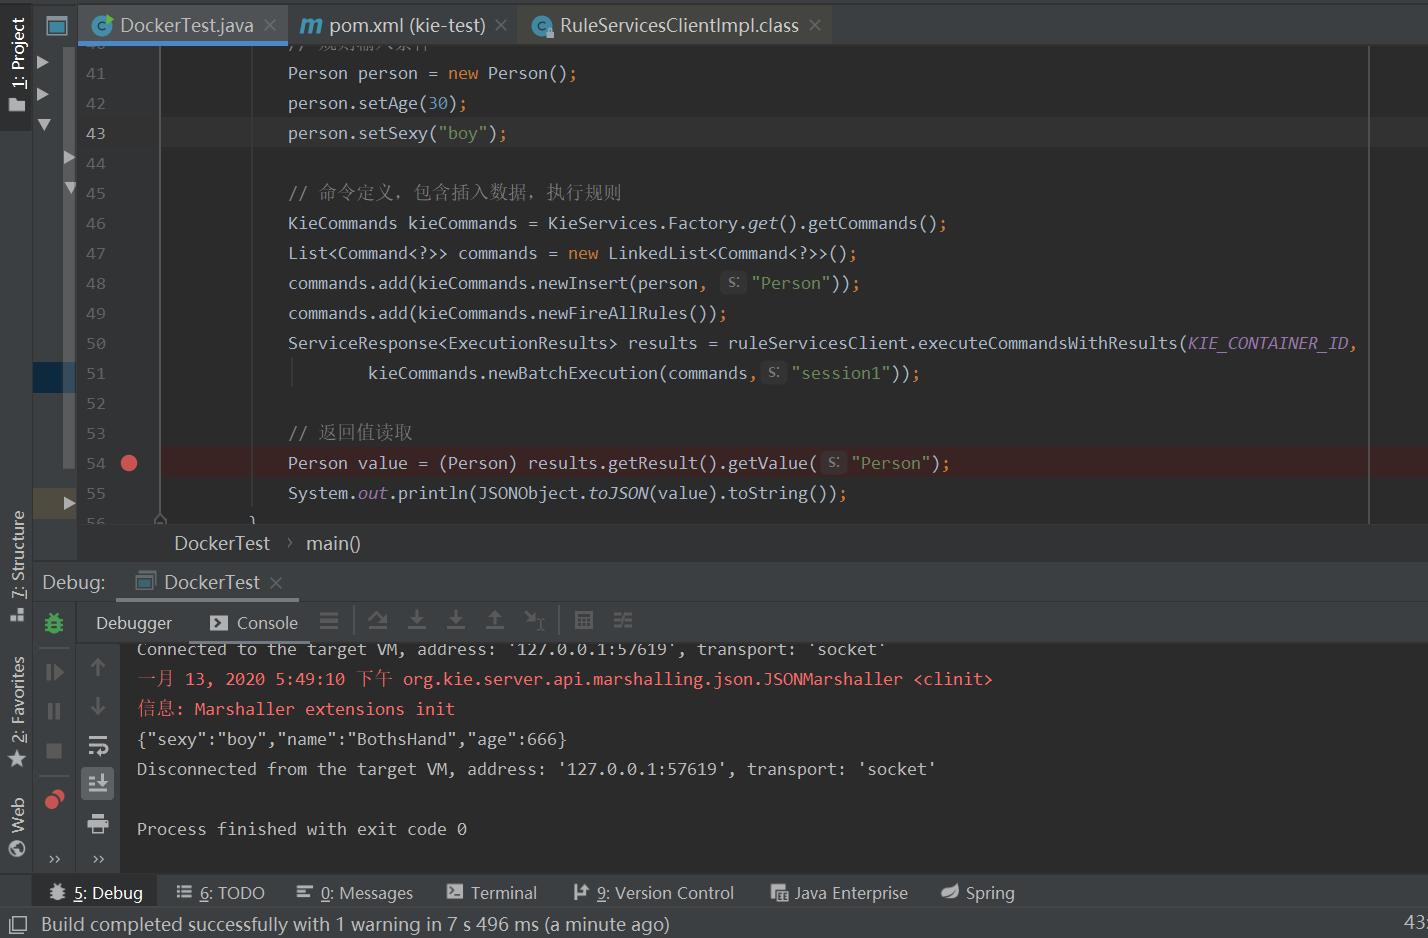Viewport: 1428px width, 938px height.
Task: Toggle soft-wrap with the console wrap icon
Action: [x=97, y=744]
